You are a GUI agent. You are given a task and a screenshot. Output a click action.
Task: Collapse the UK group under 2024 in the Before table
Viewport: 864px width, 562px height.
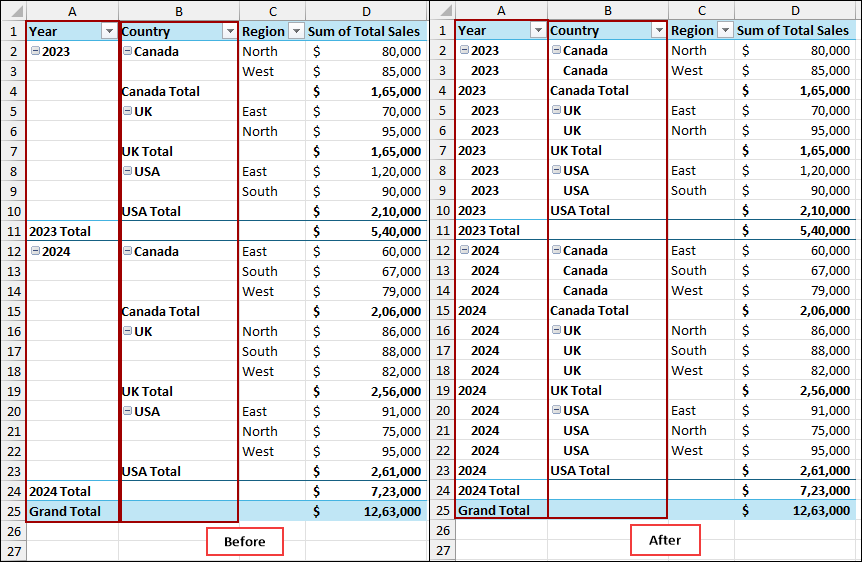tap(127, 331)
